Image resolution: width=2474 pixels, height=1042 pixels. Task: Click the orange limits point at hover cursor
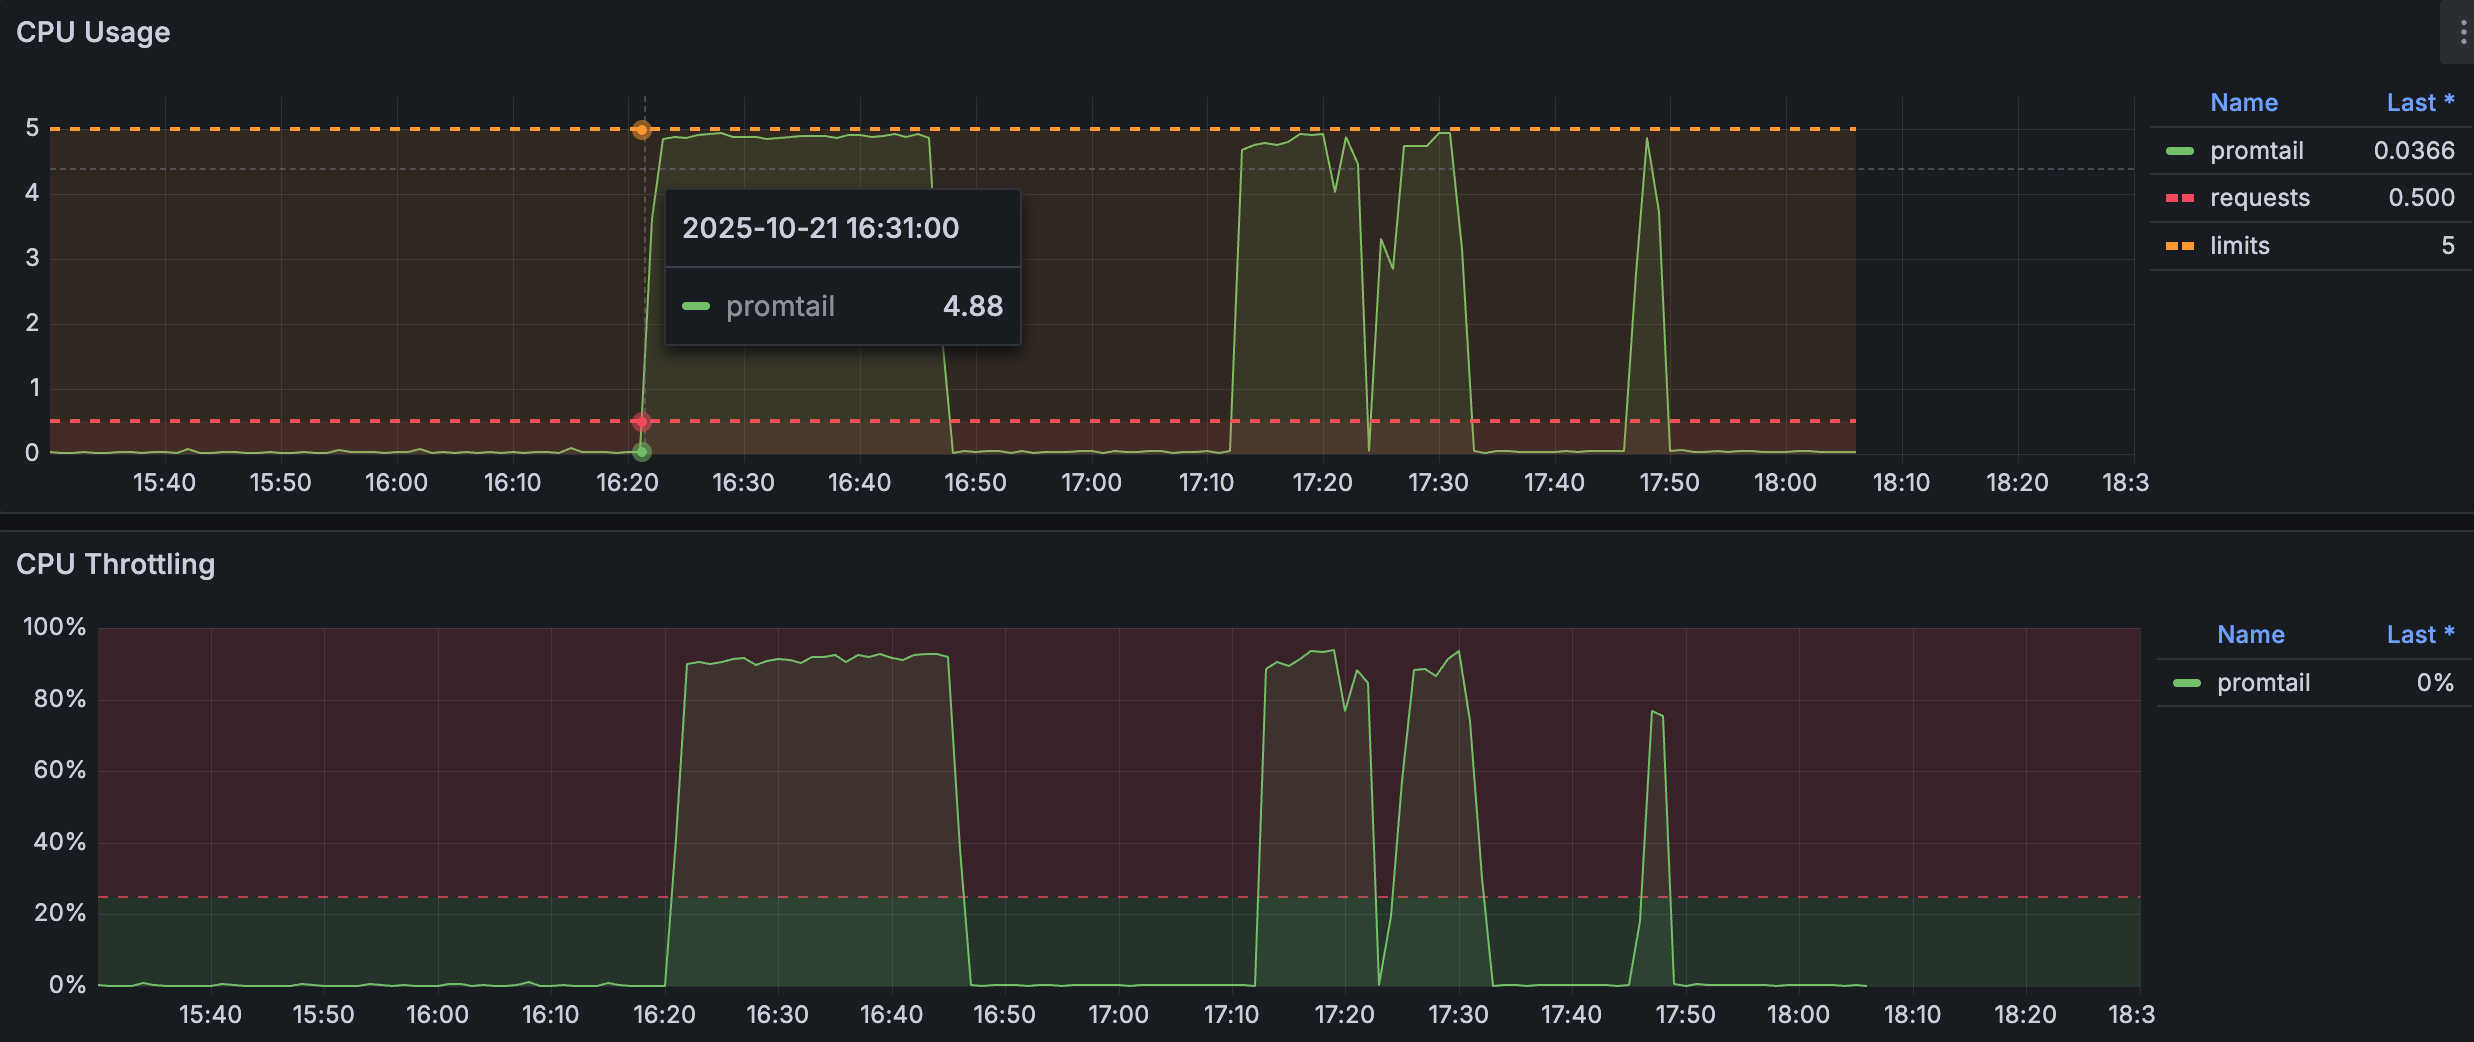[642, 130]
